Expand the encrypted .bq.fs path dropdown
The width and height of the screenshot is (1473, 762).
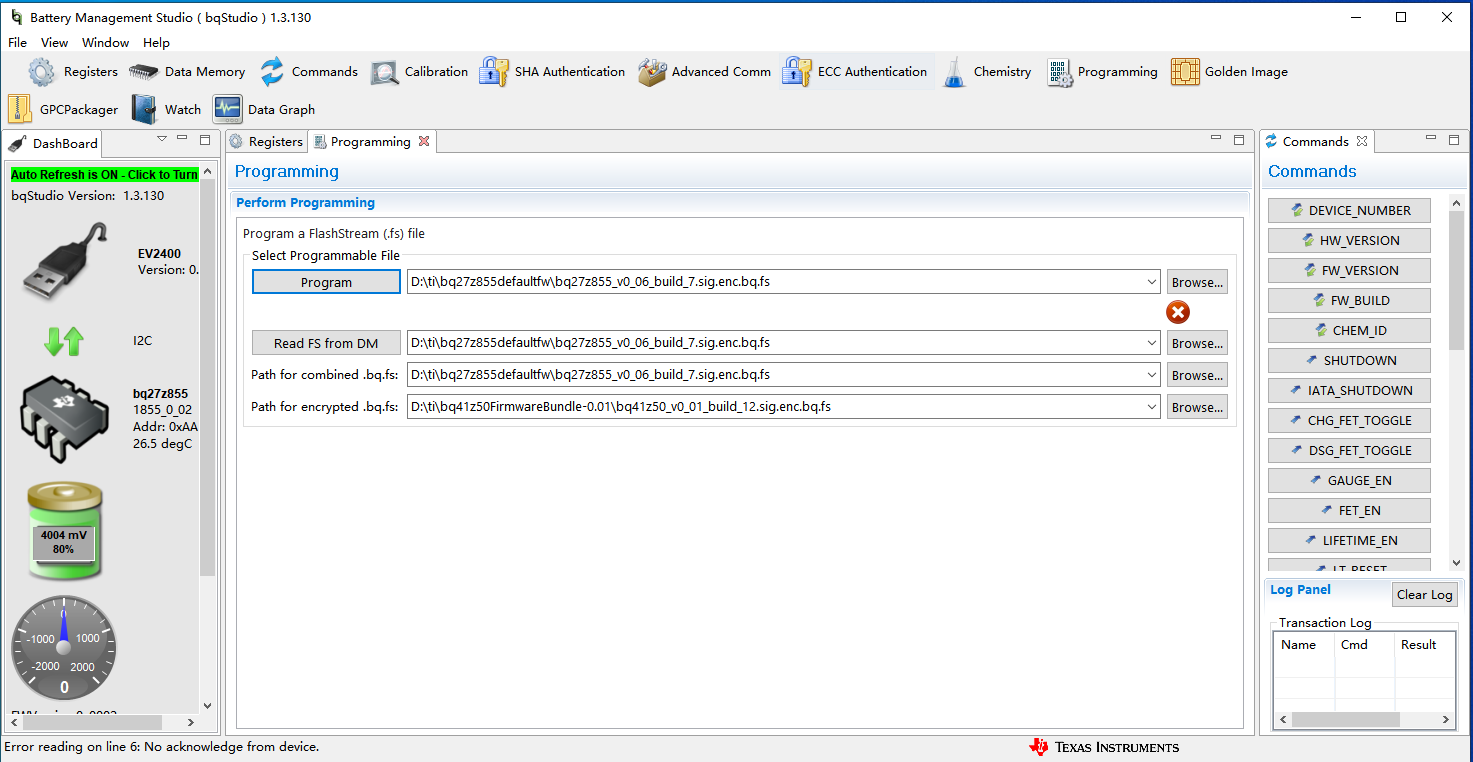coord(1153,407)
